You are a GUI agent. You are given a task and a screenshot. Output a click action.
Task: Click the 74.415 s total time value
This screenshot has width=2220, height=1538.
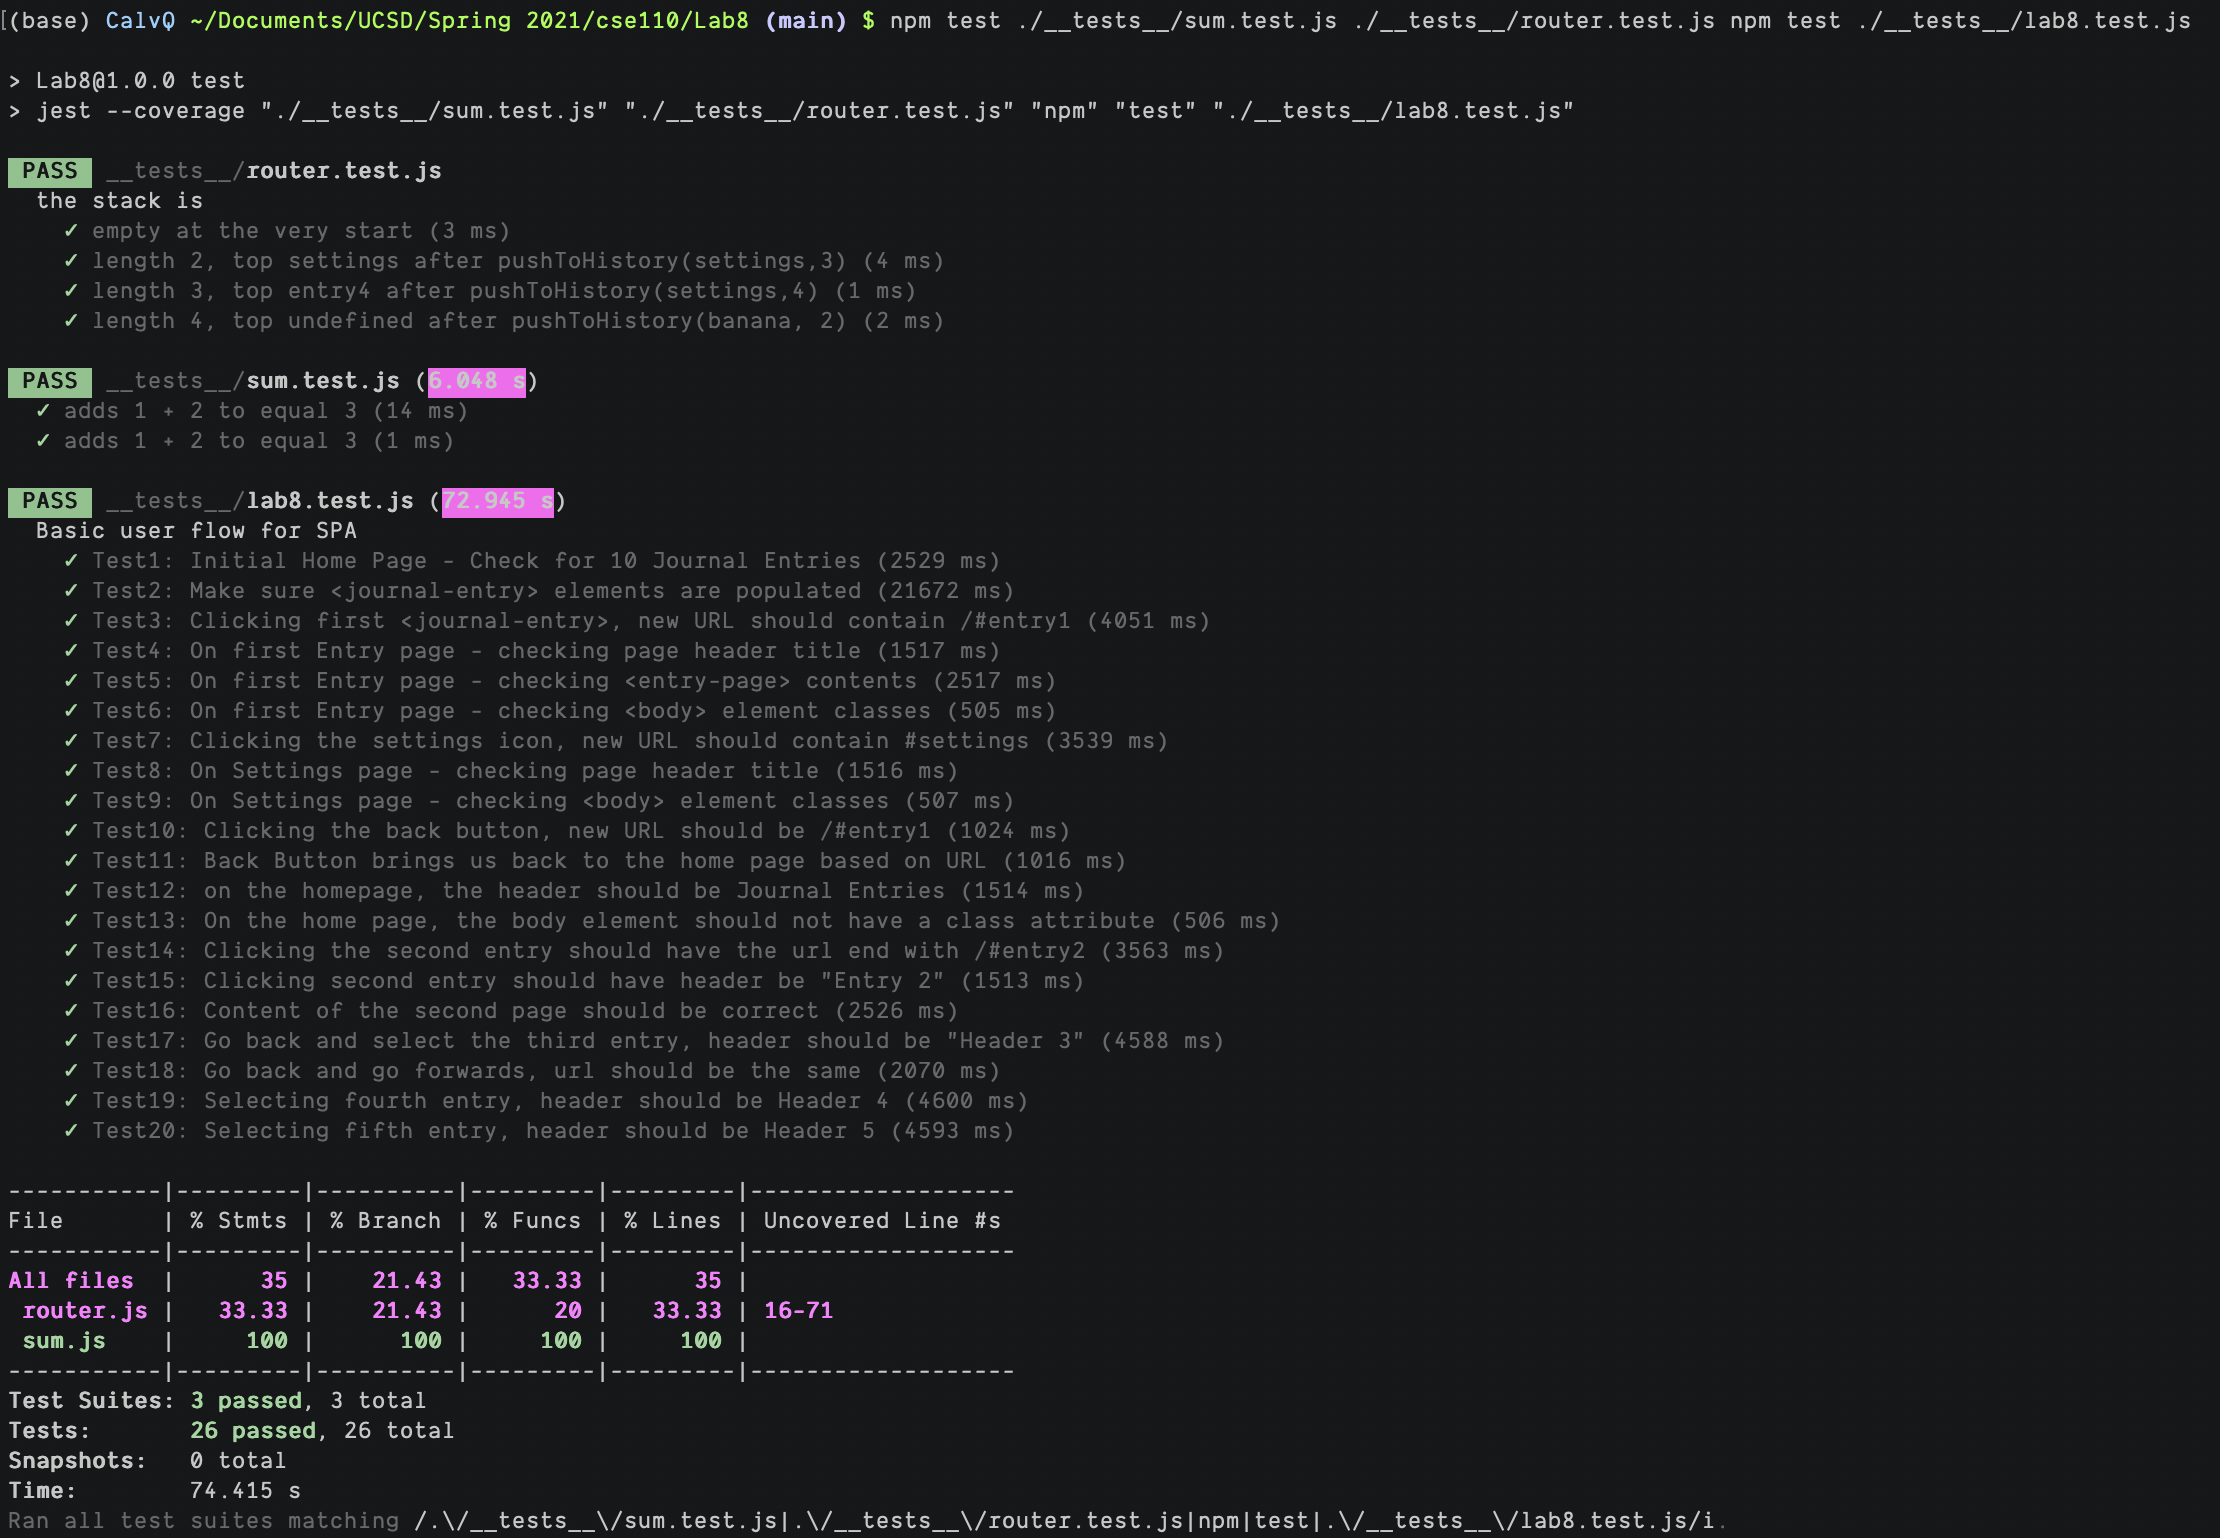(245, 1491)
